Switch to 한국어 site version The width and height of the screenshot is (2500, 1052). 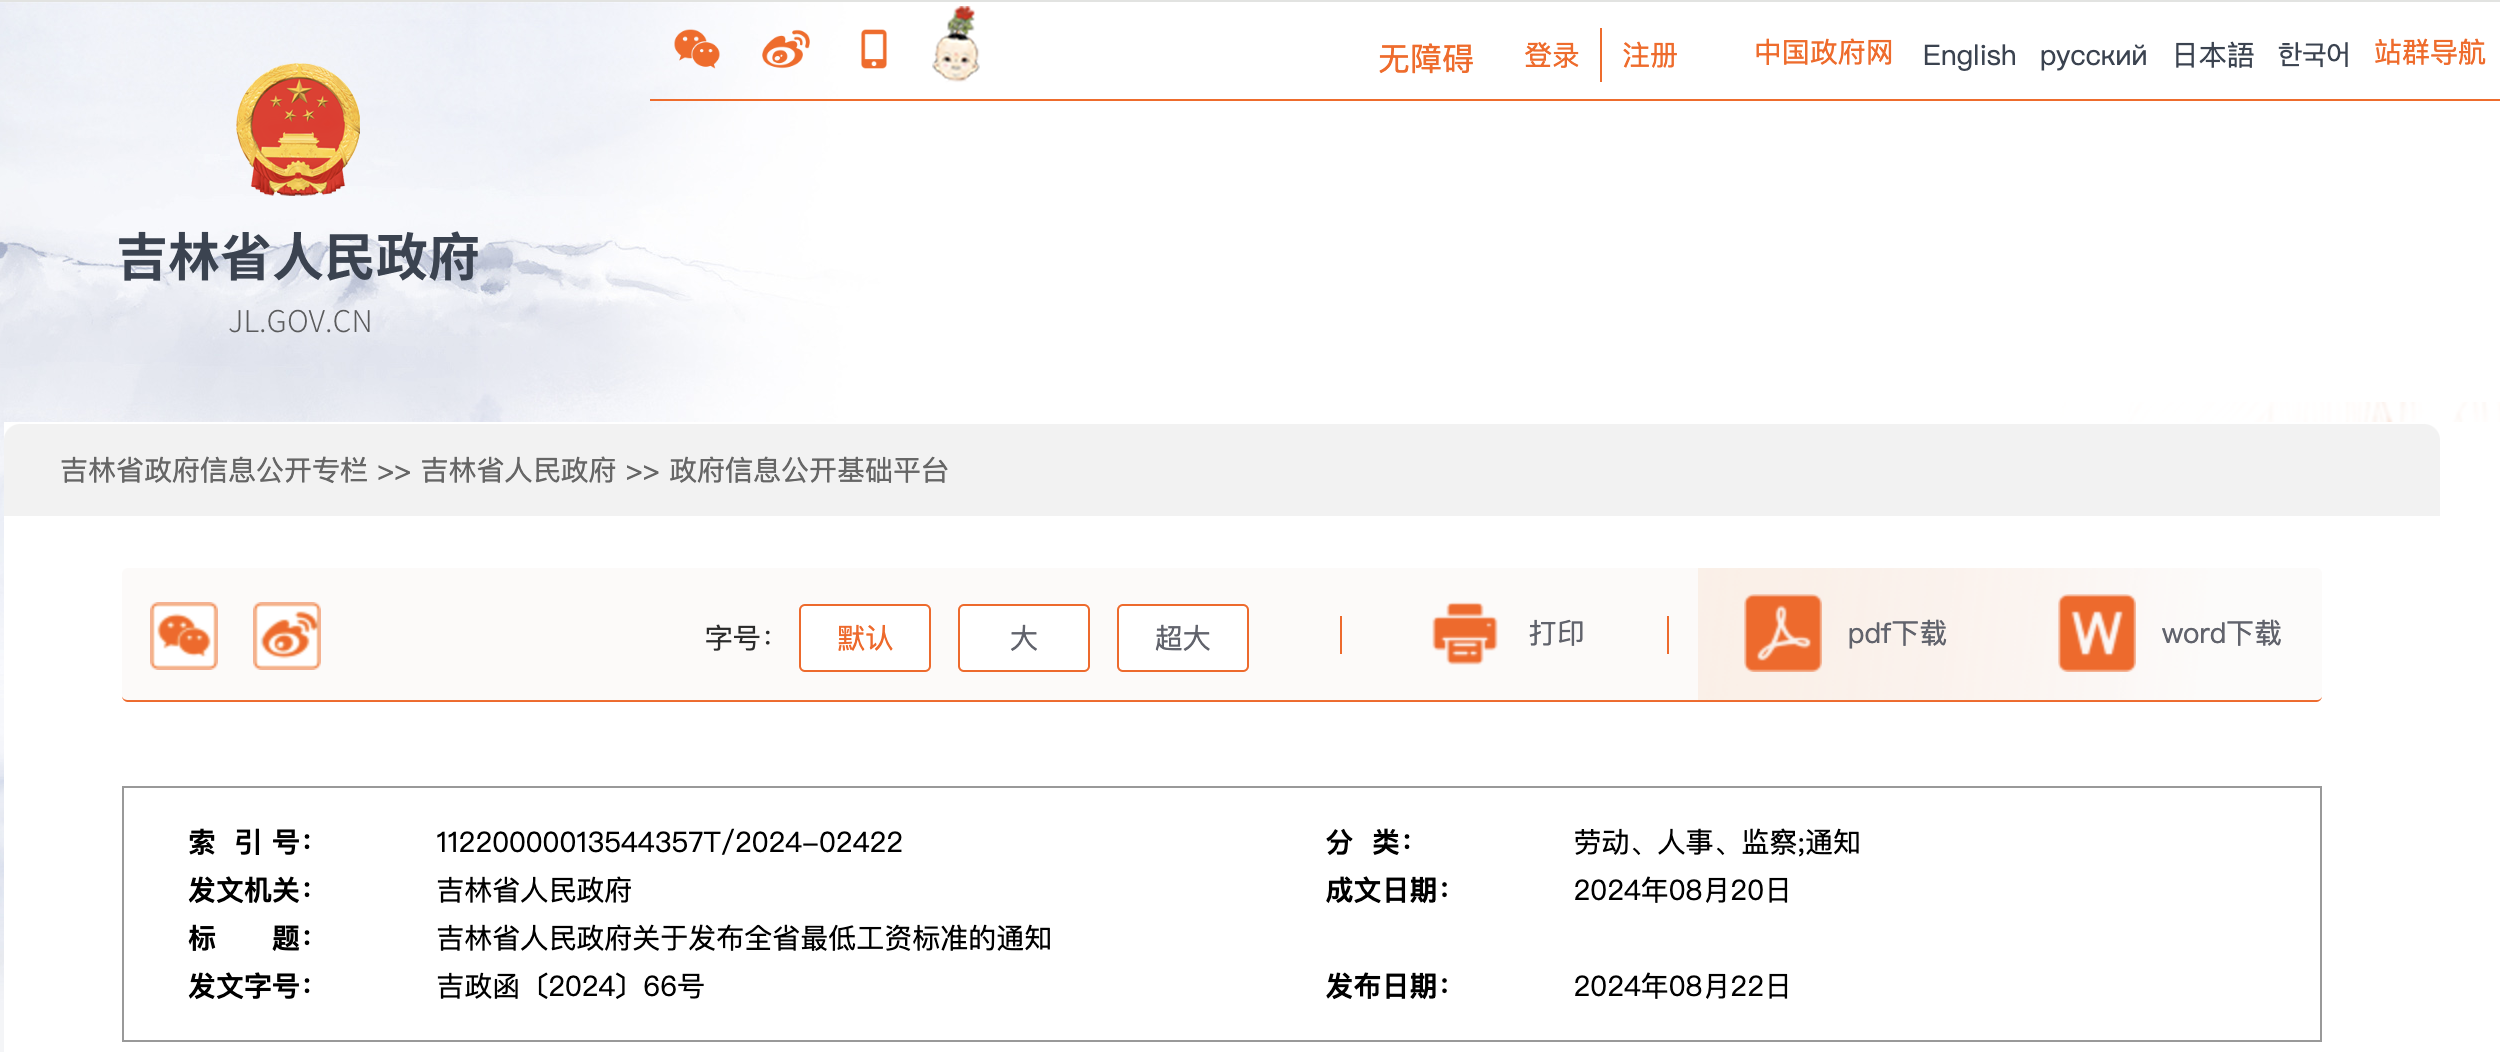[x=2314, y=54]
